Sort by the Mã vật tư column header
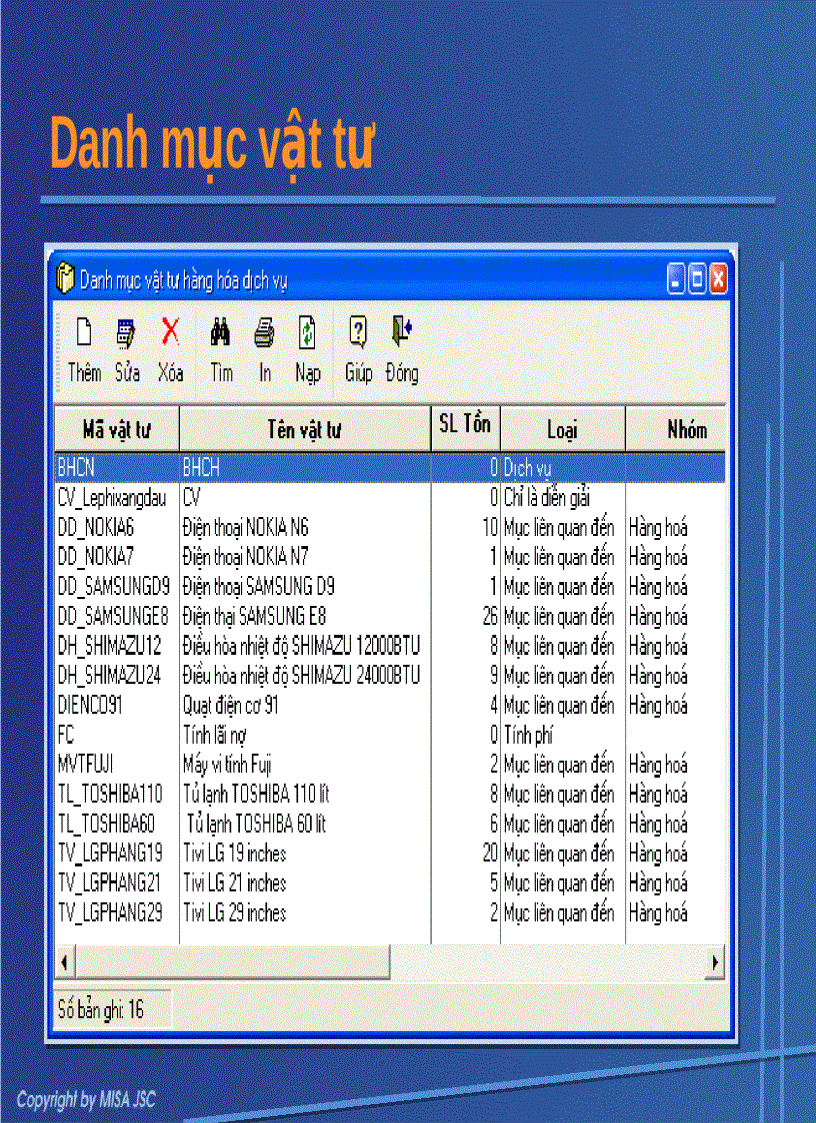 pos(116,428)
